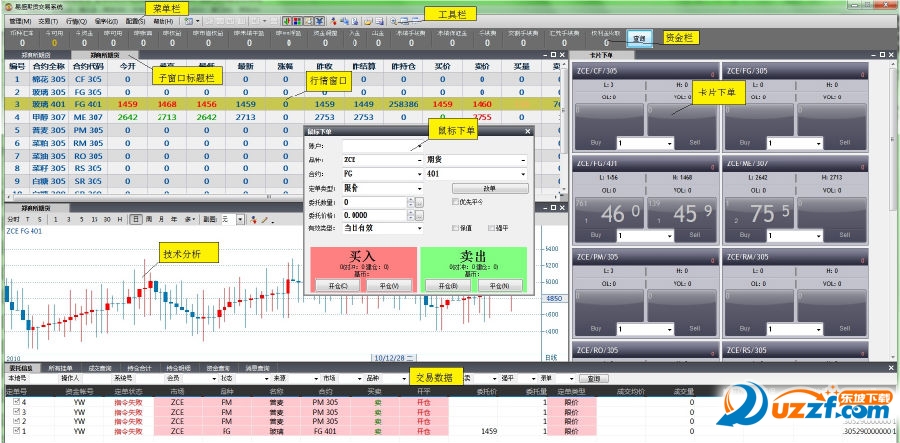Open quantity dropdown on ZCE/CF/305 card
The width and height of the screenshot is (900, 443).
[669, 142]
